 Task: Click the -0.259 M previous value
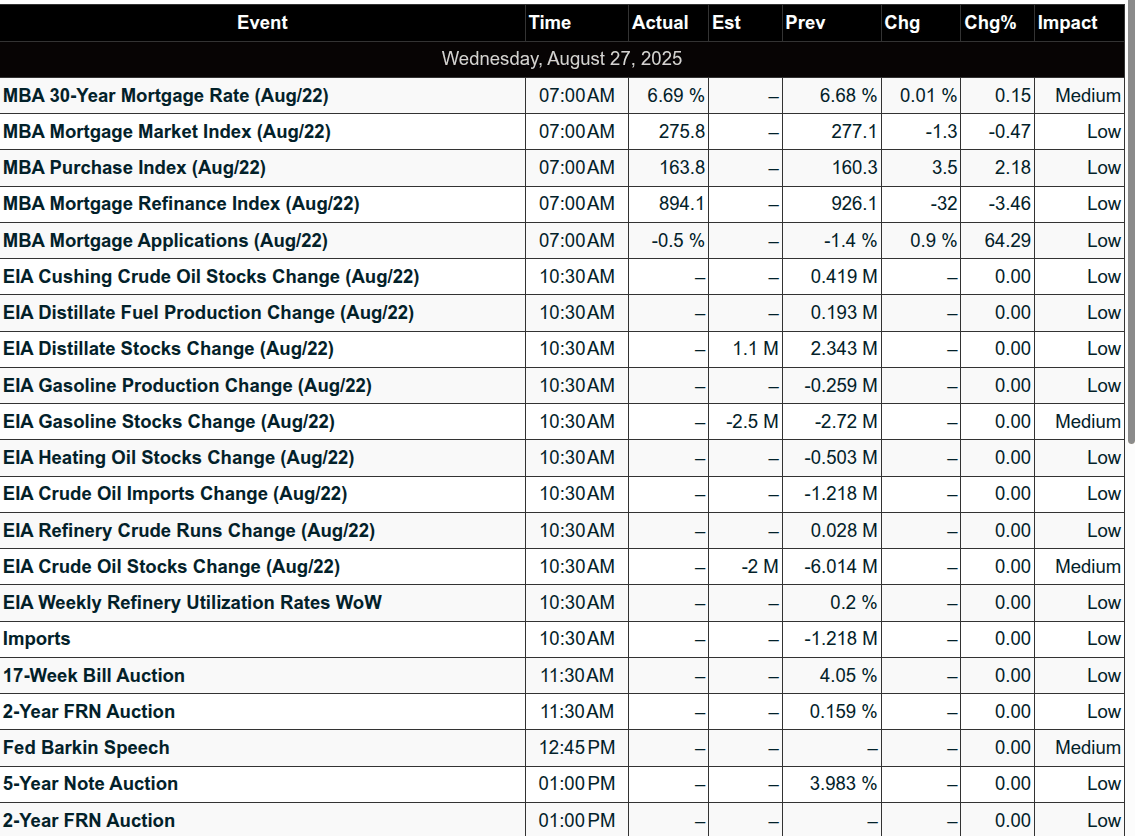840,385
